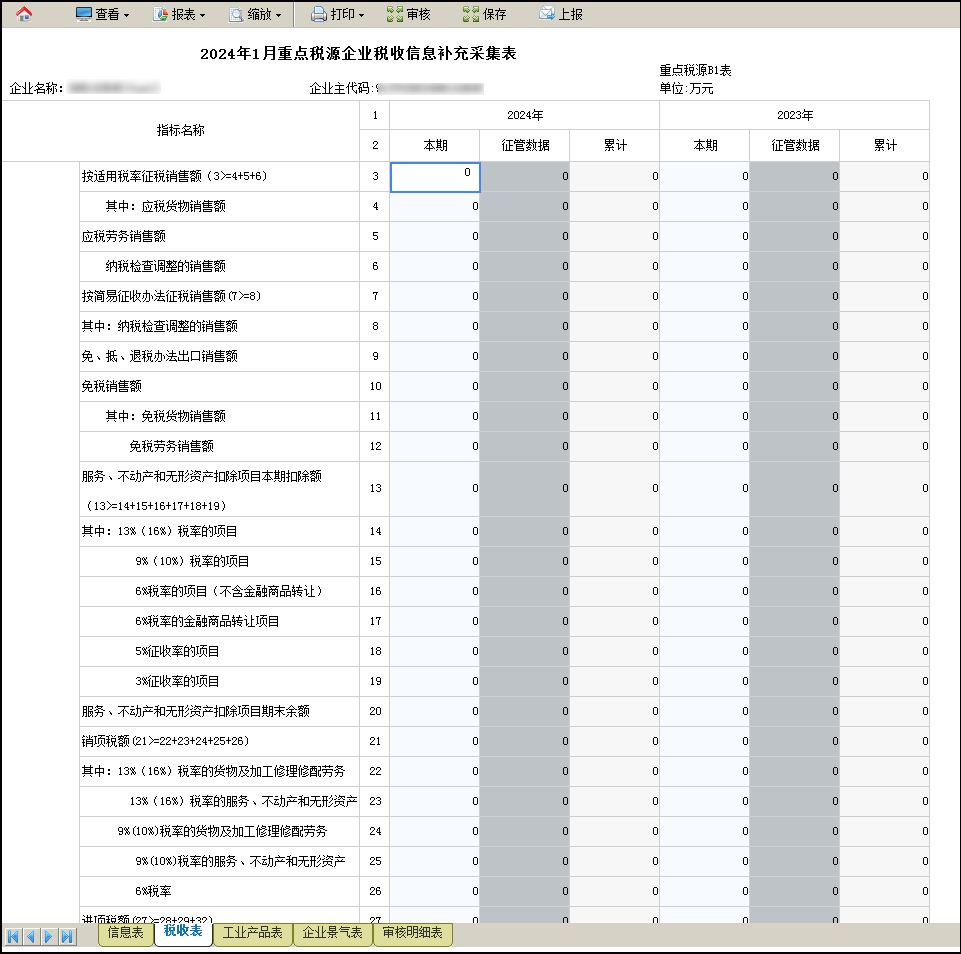Click the 征管数据 header under 2023年

(795, 146)
